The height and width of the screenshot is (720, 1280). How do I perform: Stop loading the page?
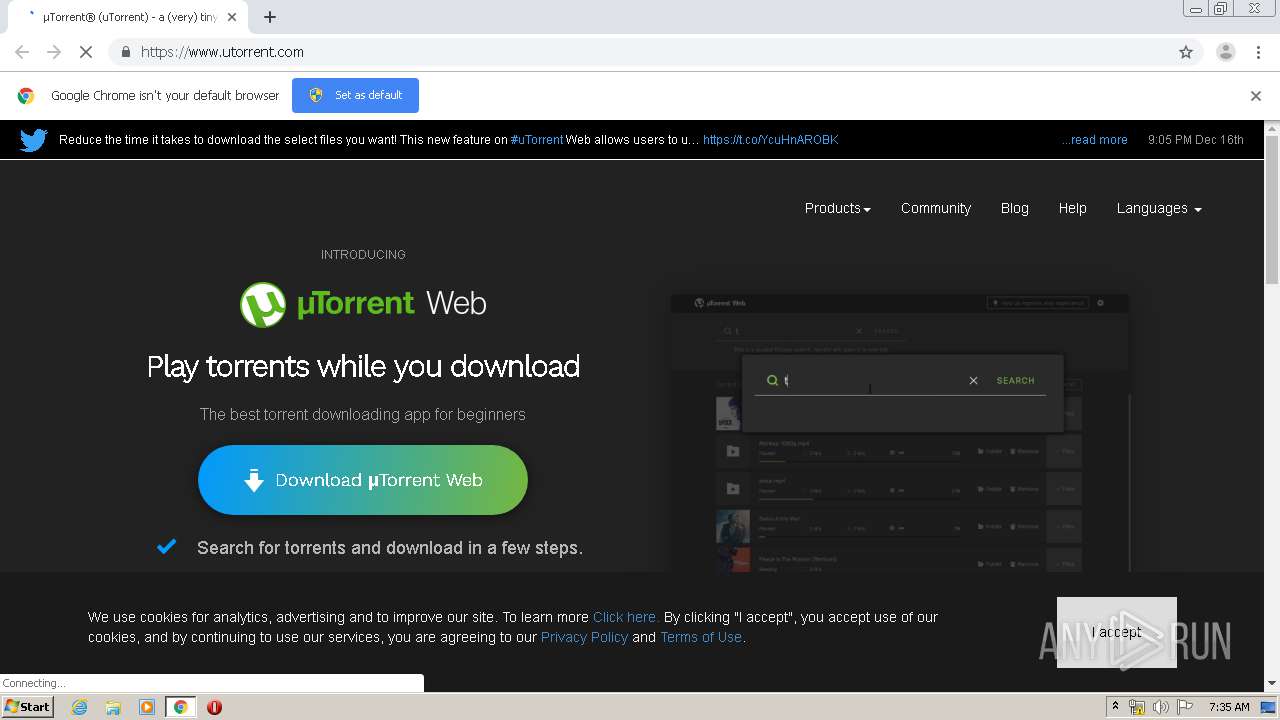point(86,52)
